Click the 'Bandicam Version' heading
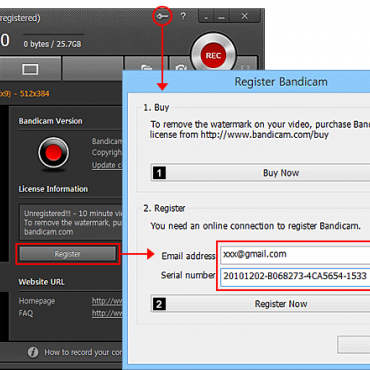370x370 pixels. [x=50, y=121]
